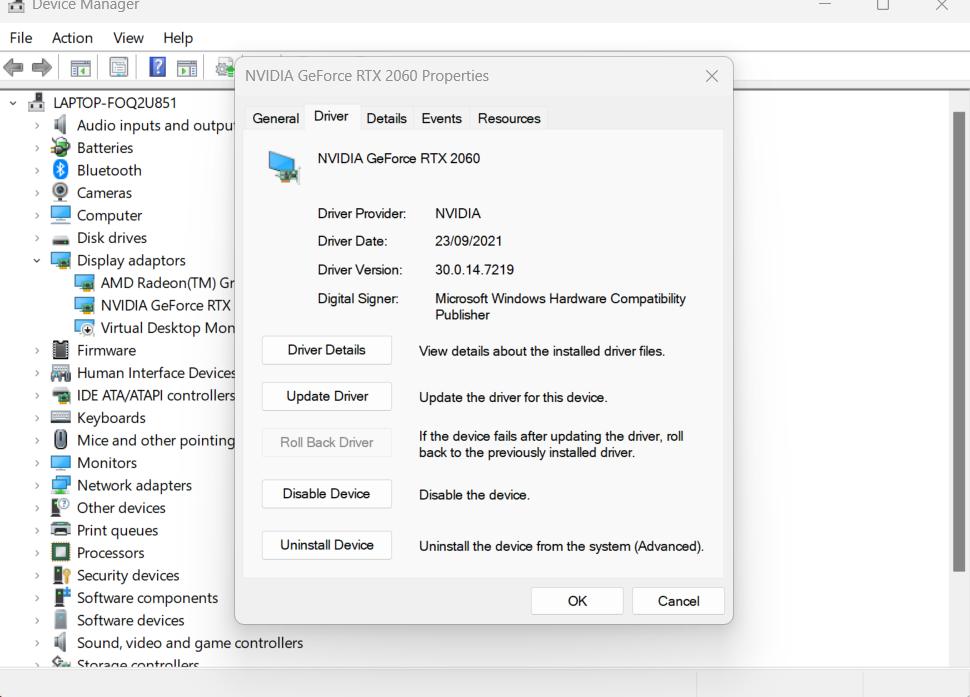Select AMD Radeon(TM) Graphics device entry
Image resolution: width=970 pixels, height=697 pixels.
point(166,283)
